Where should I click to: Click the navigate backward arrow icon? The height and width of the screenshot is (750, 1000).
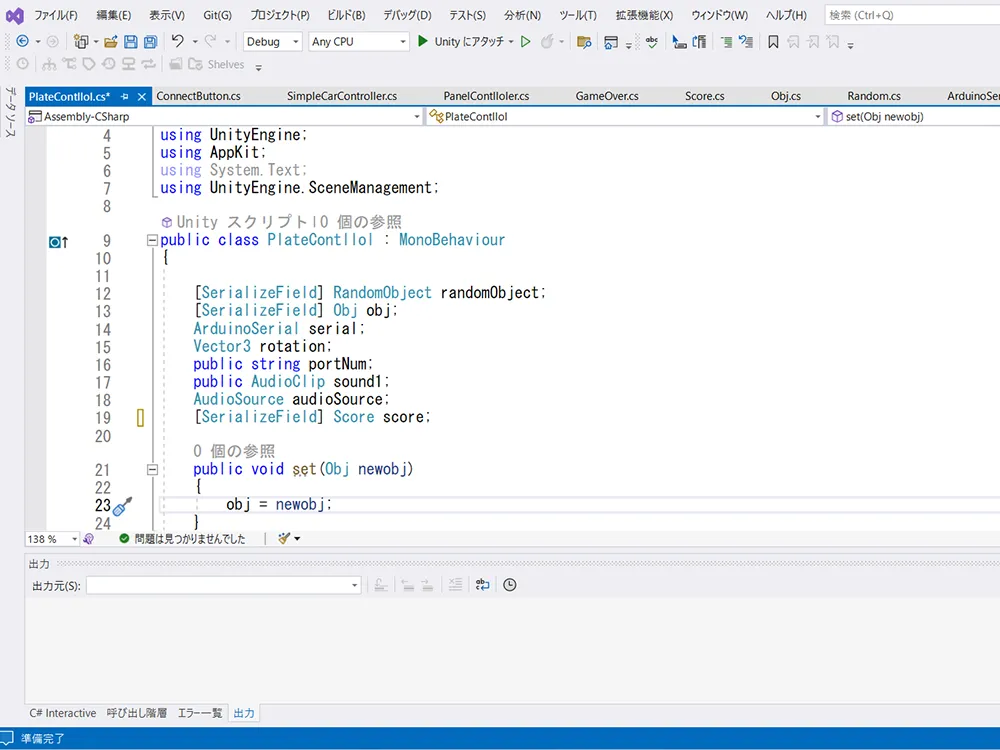(22, 41)
